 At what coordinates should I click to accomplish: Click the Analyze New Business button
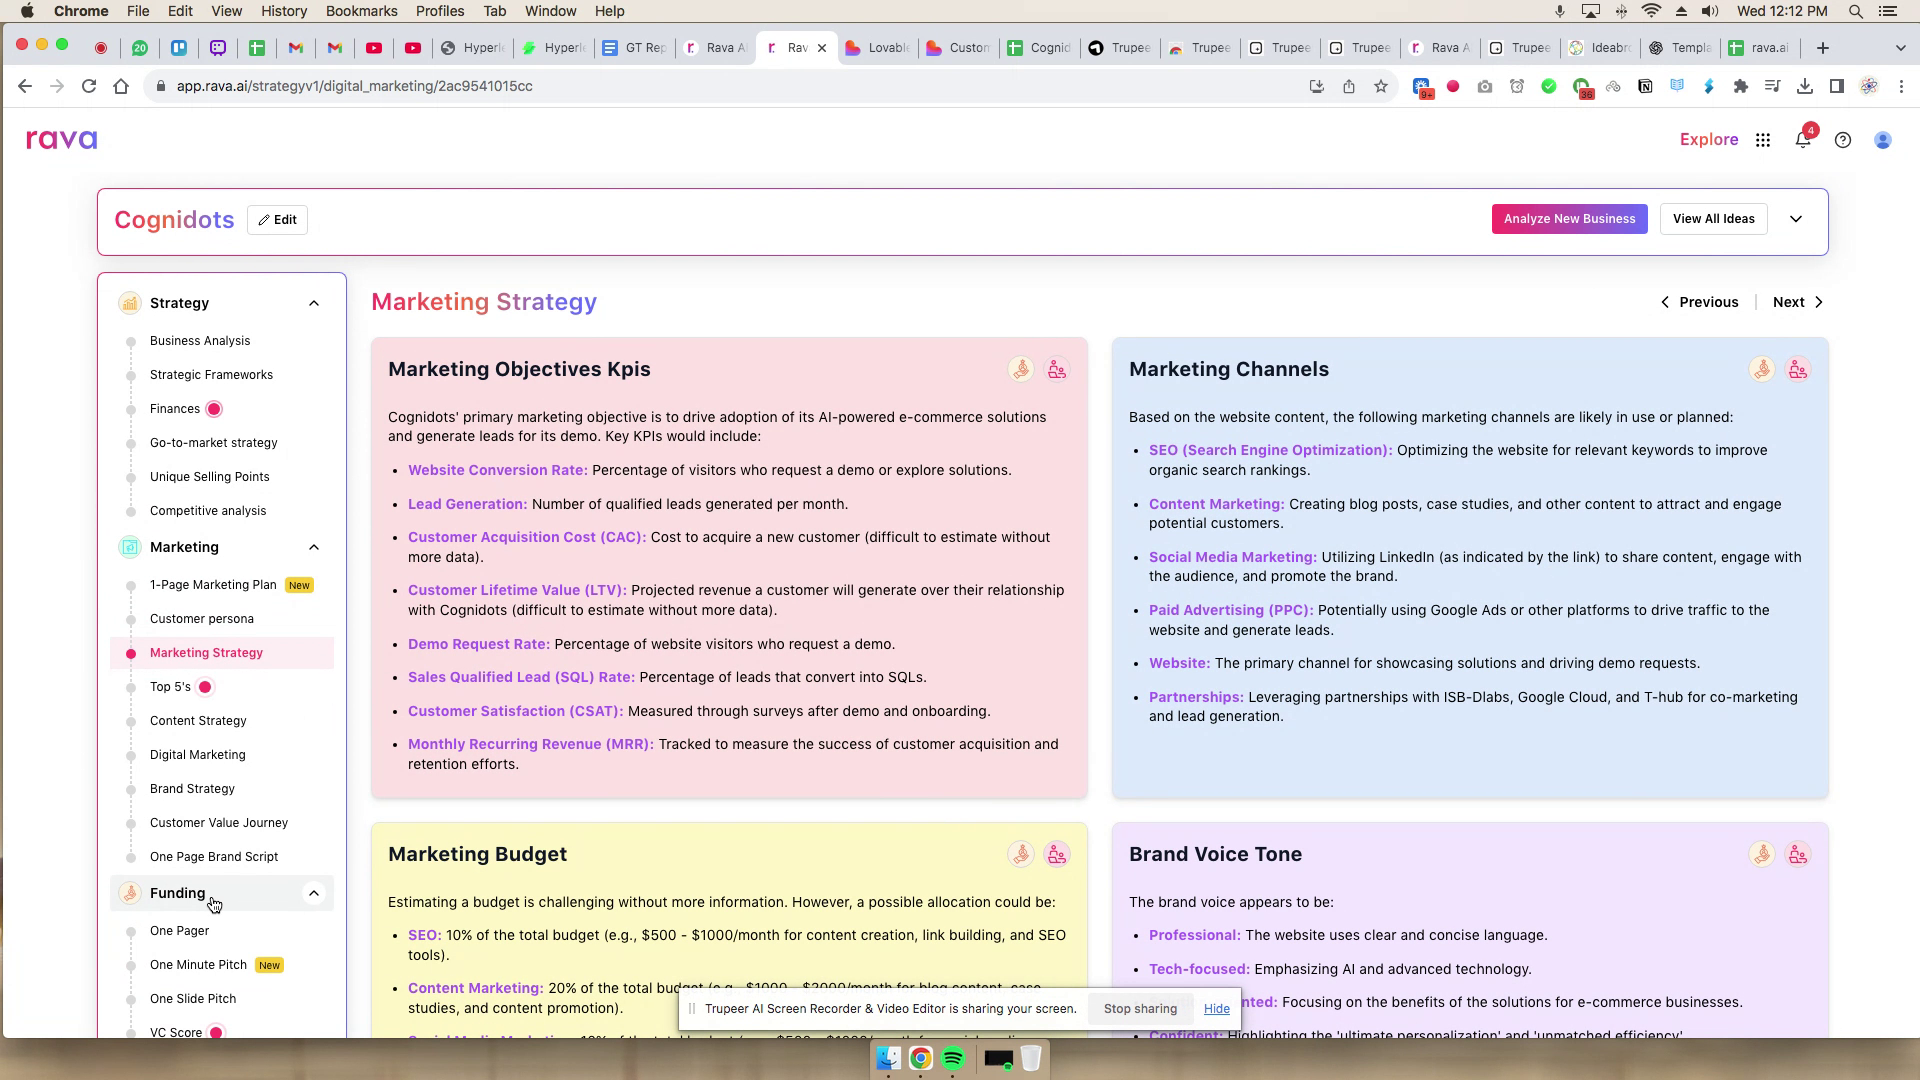tap(1569, 218)
